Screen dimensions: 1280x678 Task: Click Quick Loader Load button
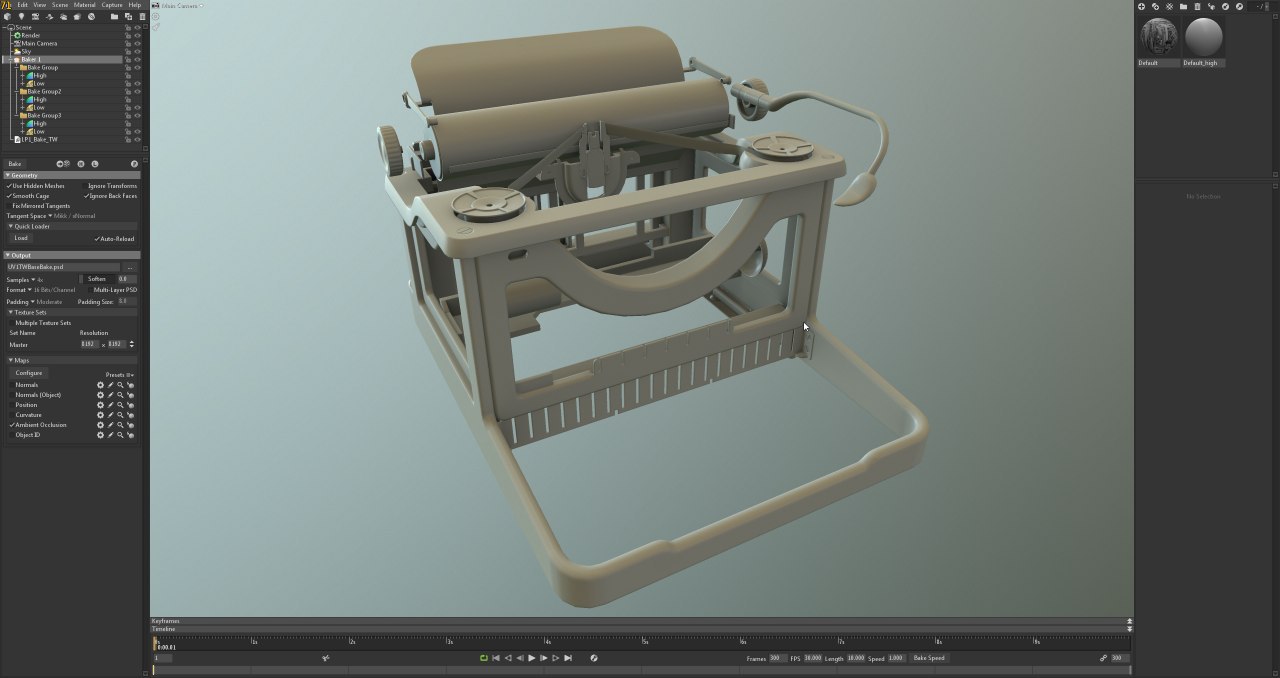point(21,238)
